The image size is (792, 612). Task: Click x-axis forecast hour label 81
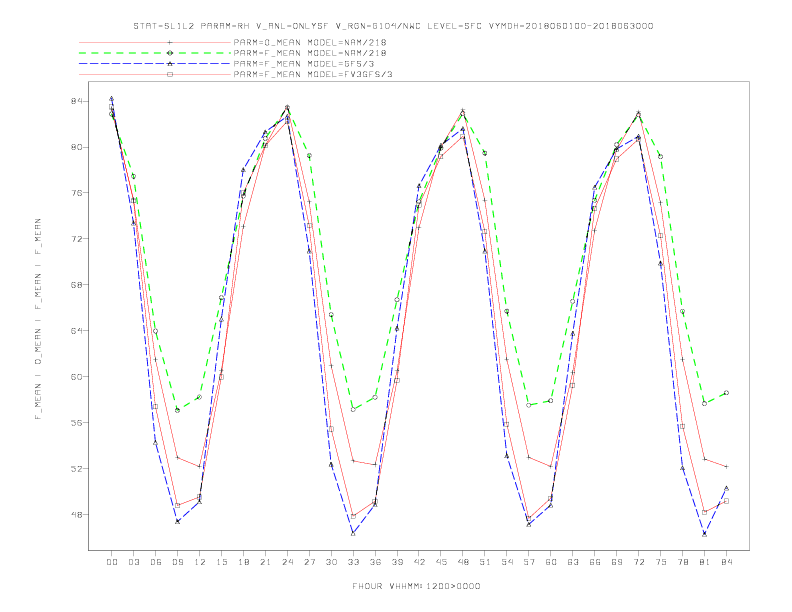point(705,562)
